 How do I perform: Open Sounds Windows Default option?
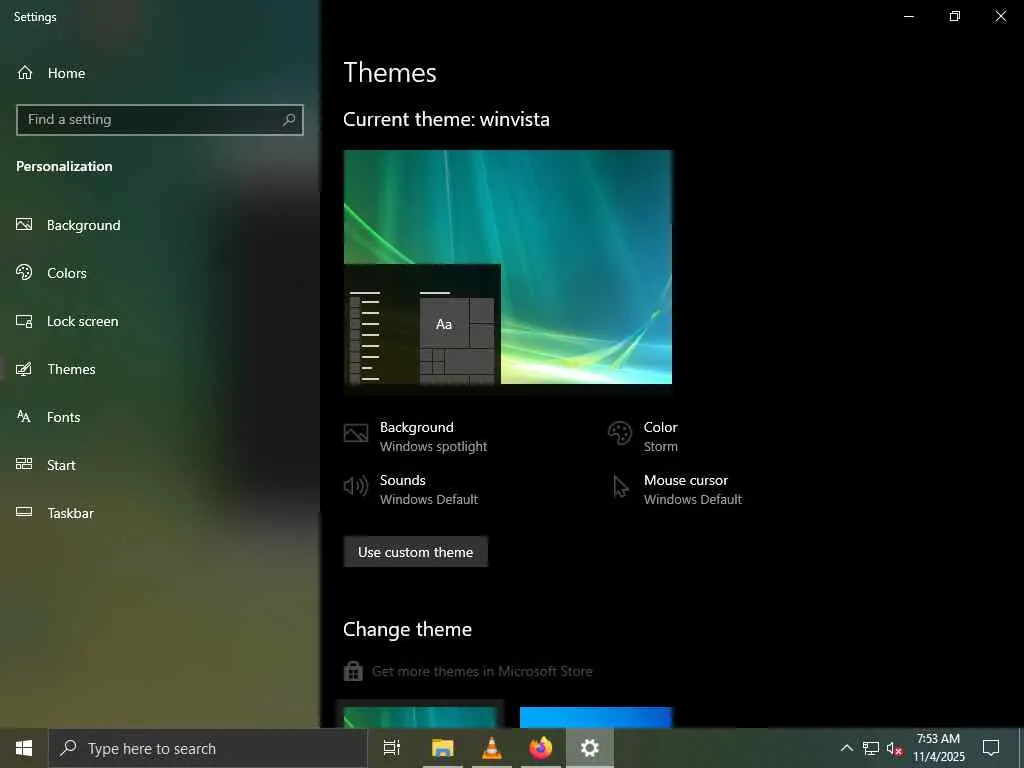point(411,489)
